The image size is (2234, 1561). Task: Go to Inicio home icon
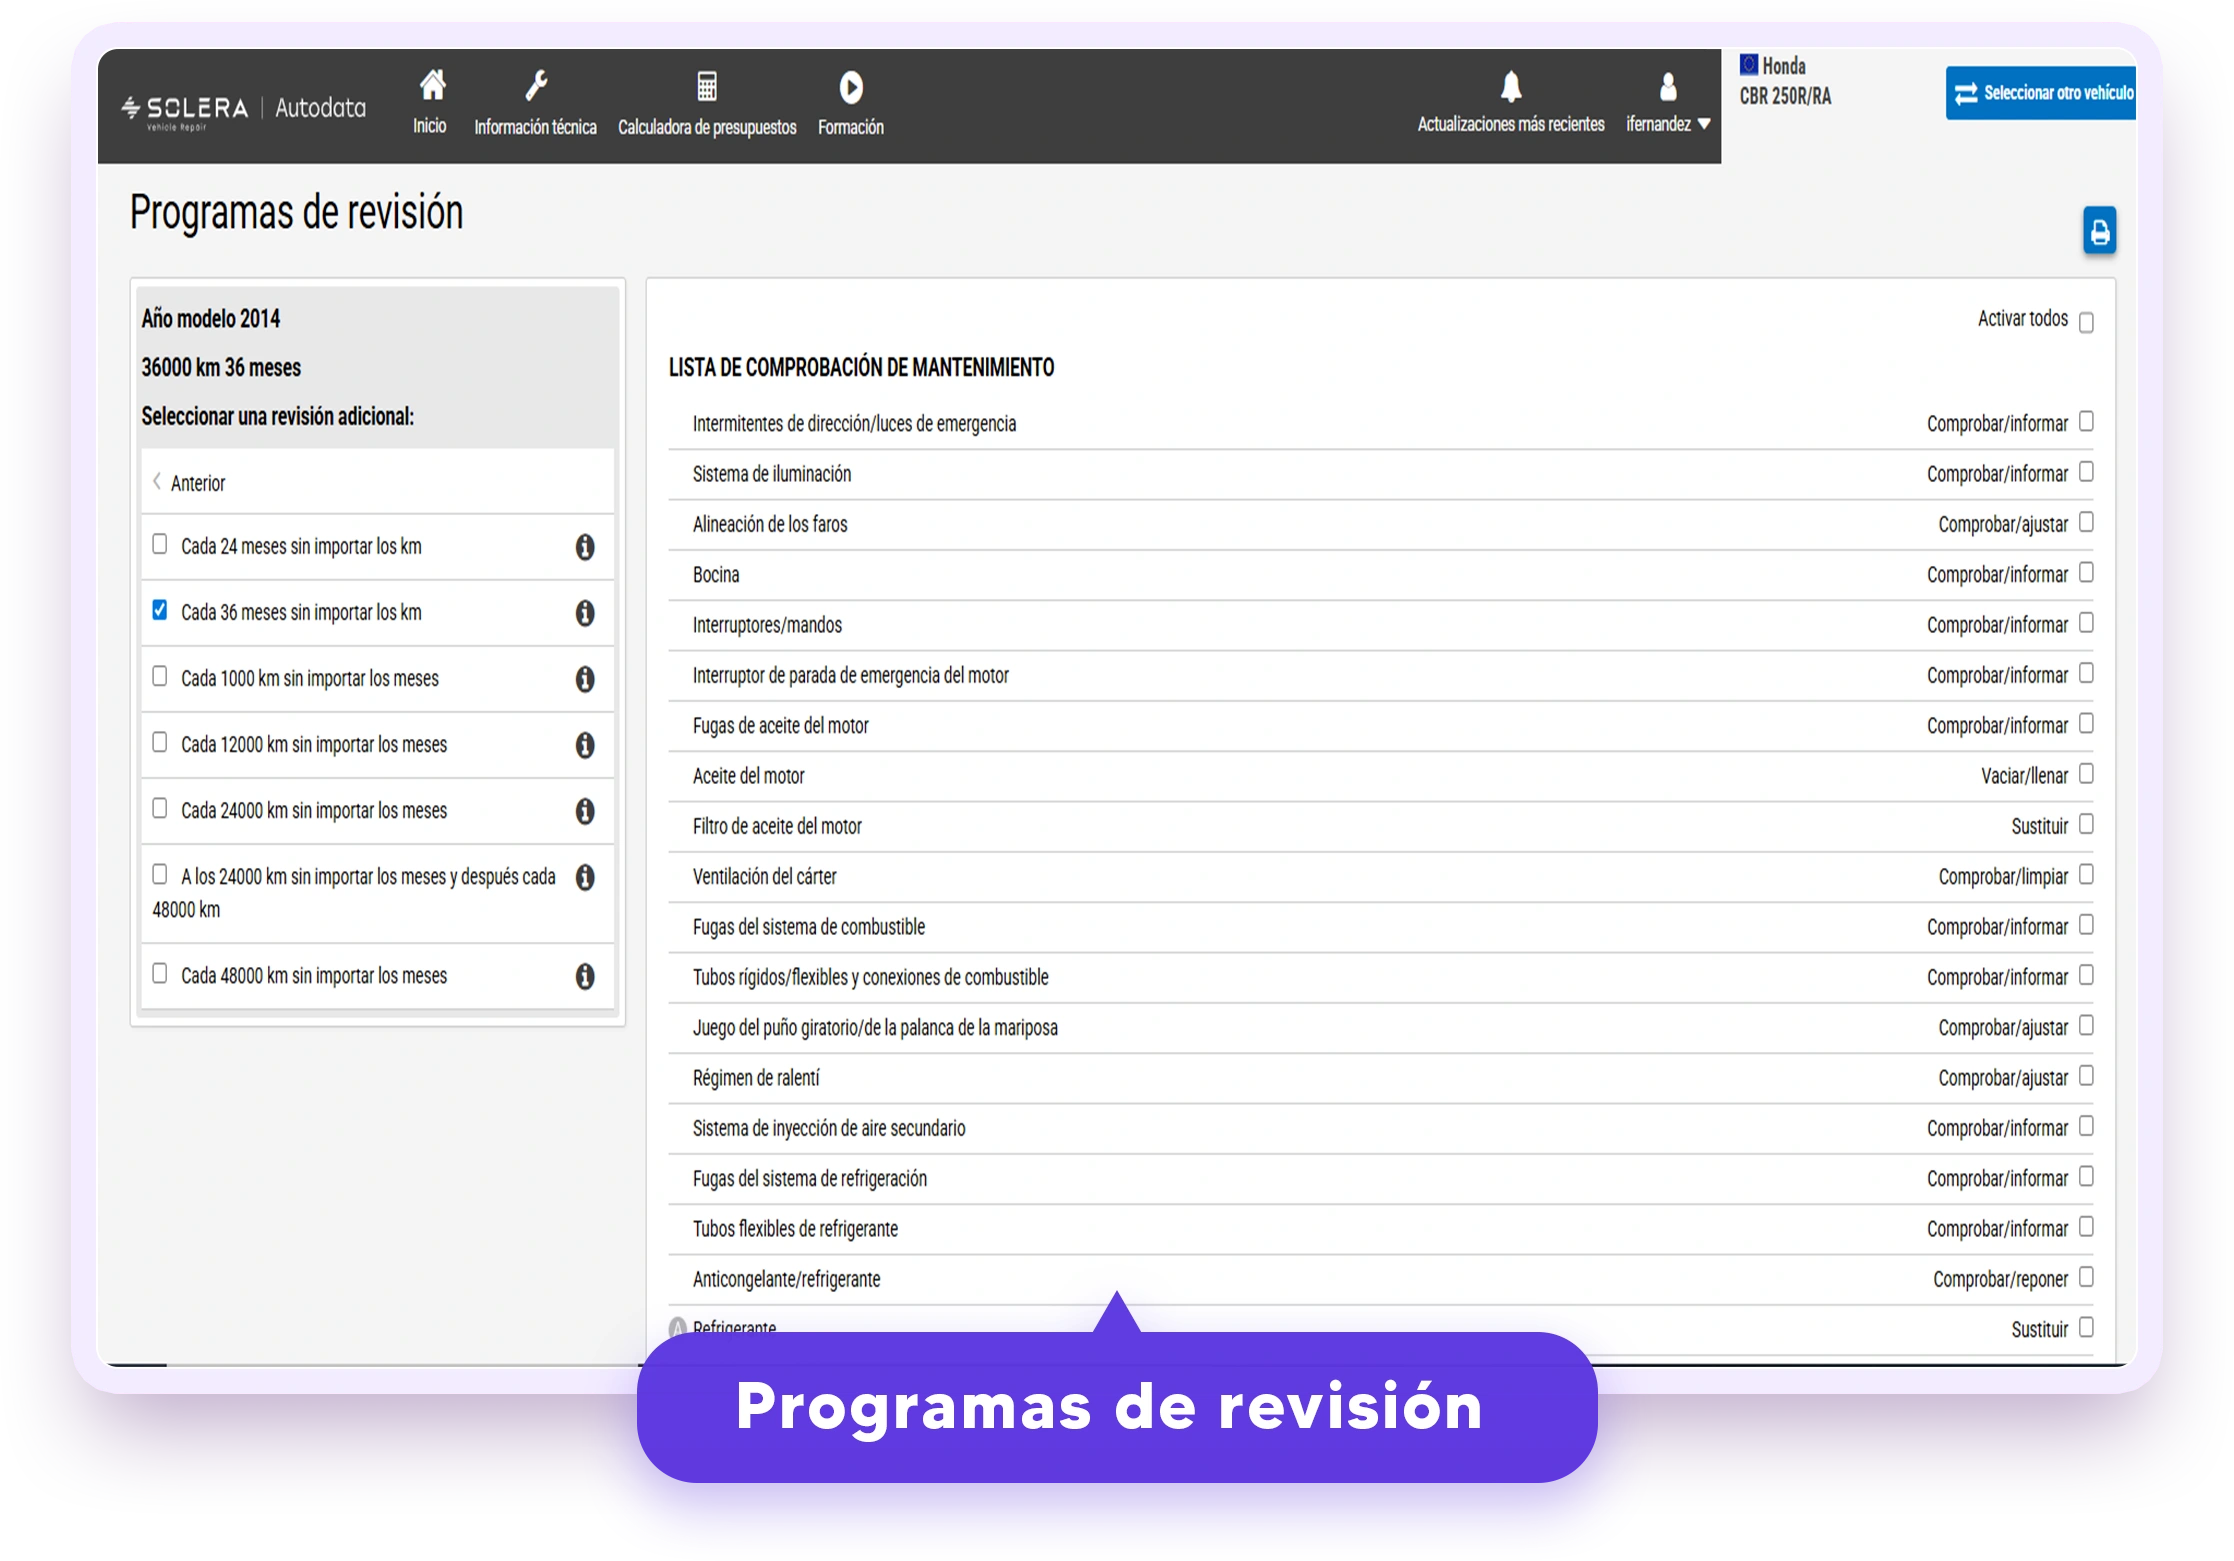point(431,86)
